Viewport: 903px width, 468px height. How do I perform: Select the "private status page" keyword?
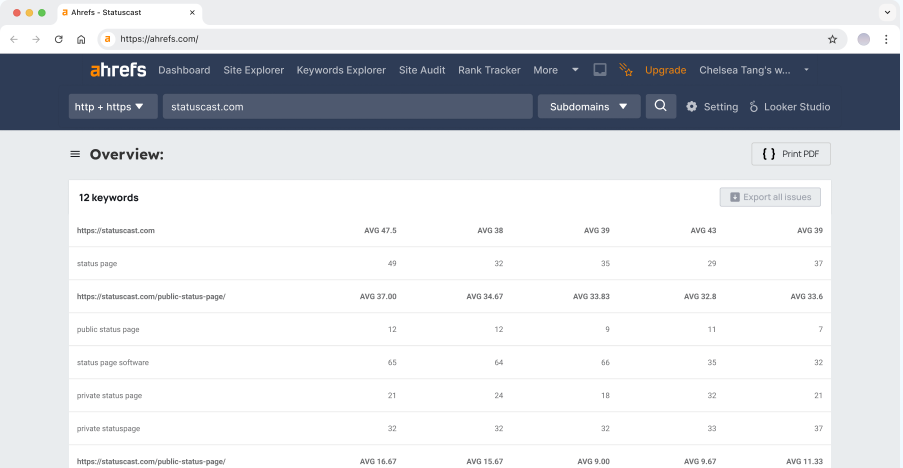(x=109, y=395)
